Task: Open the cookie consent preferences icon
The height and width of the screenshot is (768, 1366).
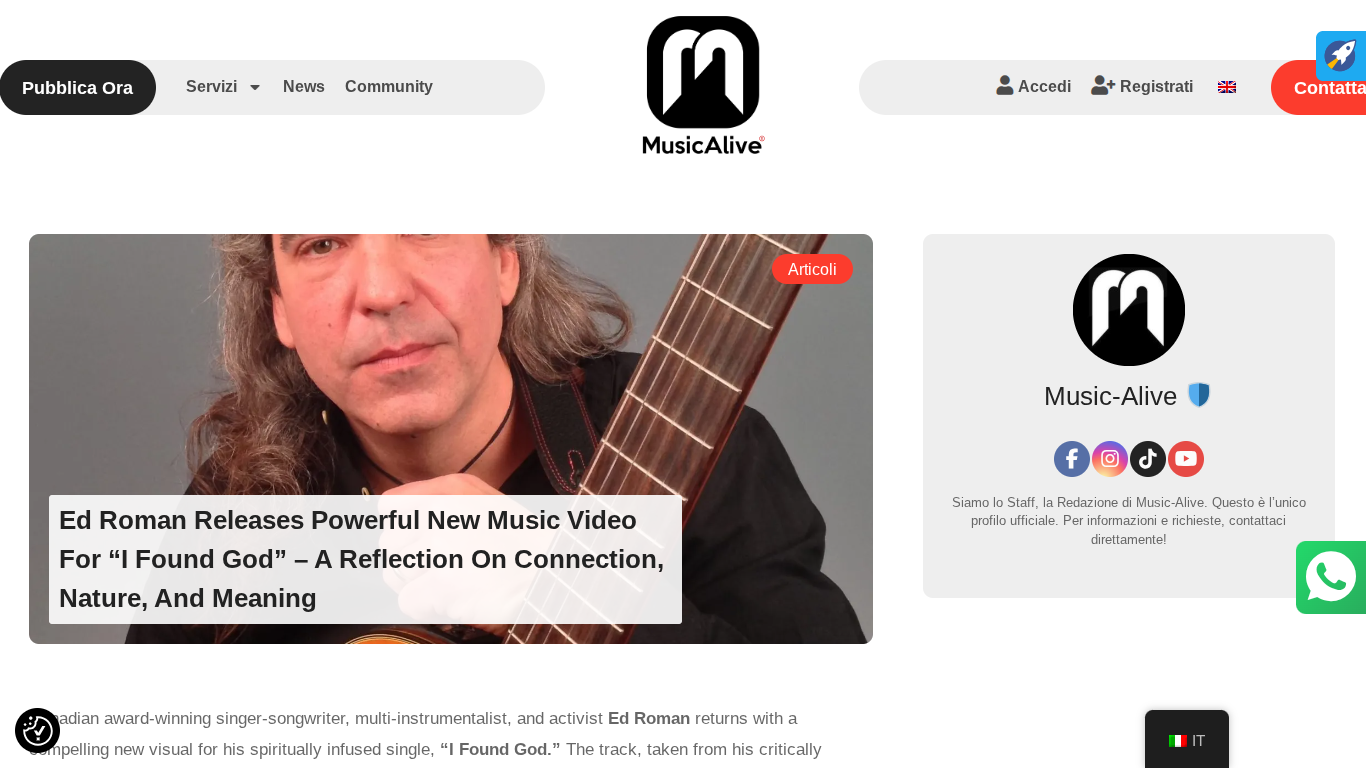Action: (38, 730)
